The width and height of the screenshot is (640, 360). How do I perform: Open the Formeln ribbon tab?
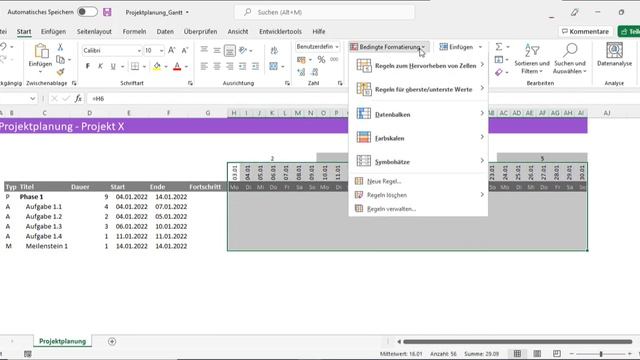[x=134, y=31]
